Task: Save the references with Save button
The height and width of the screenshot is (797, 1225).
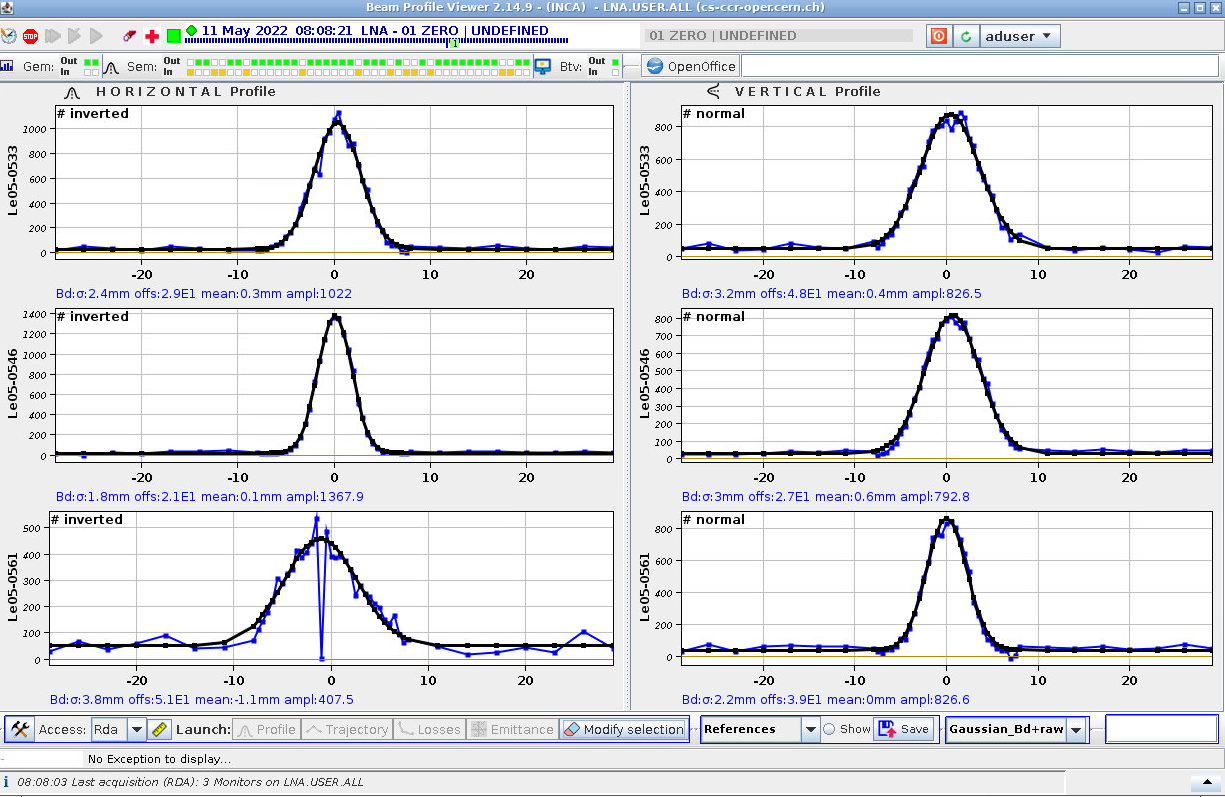Action: 904,729
